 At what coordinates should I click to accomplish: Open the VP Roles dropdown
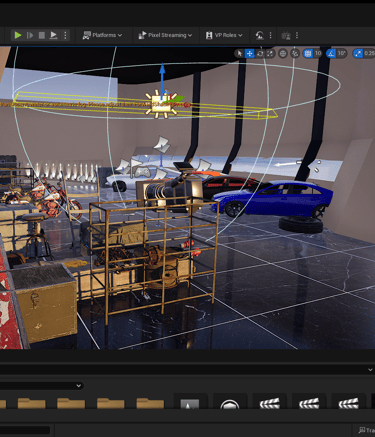(x=224, y=35)
